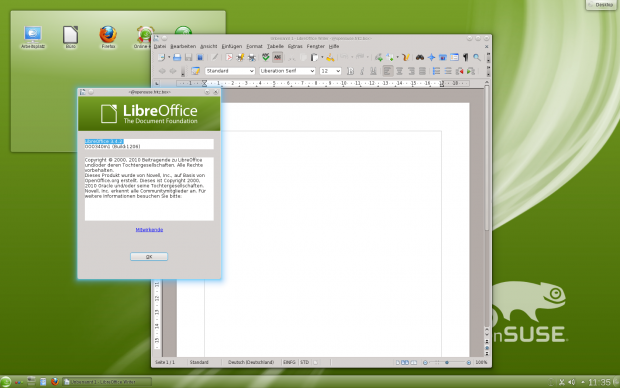This screenshot has width=620, height=388.
Task: Click the Zoom magnifier icon in toolbar
Action: (x=477, y=58)
